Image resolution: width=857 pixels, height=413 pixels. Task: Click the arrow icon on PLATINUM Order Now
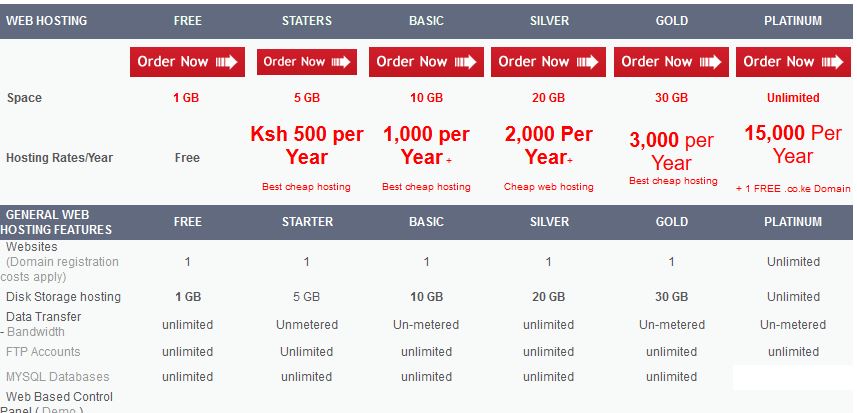(832, 62)
